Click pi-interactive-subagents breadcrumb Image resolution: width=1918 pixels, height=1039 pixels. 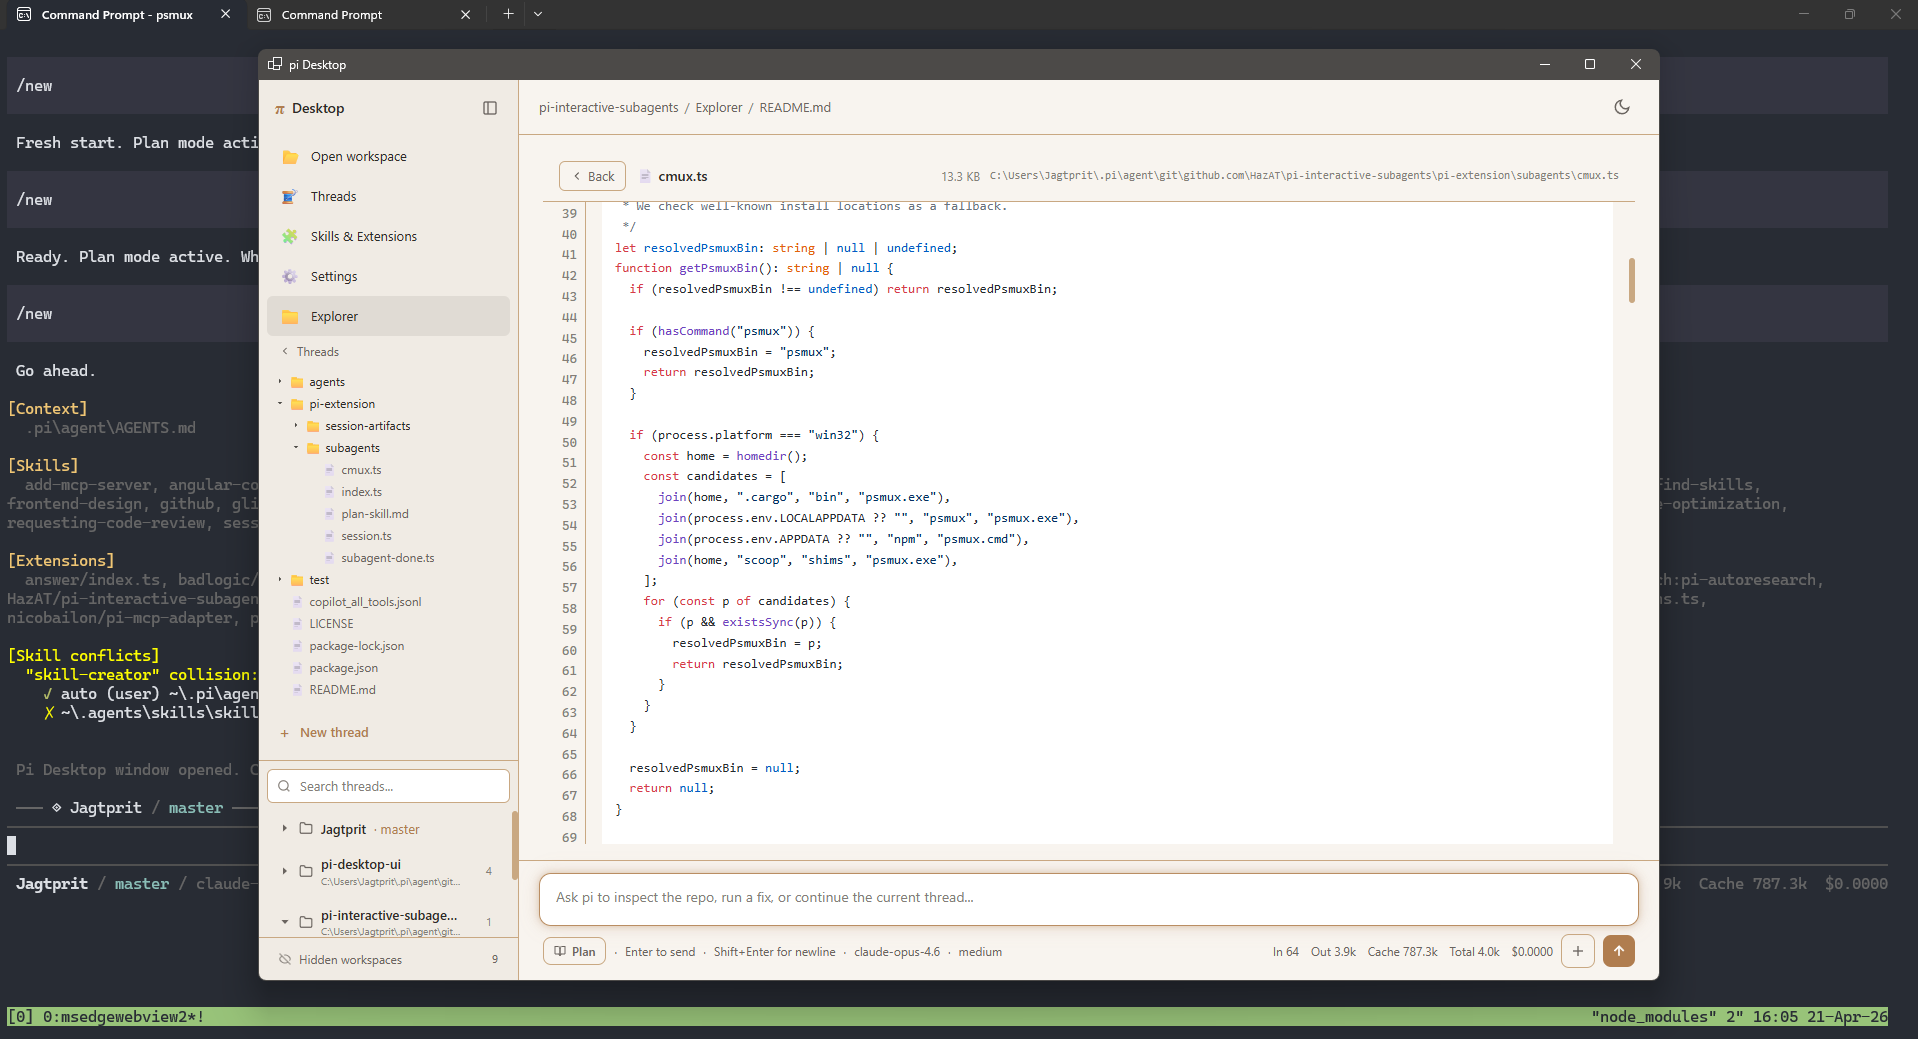608,108
